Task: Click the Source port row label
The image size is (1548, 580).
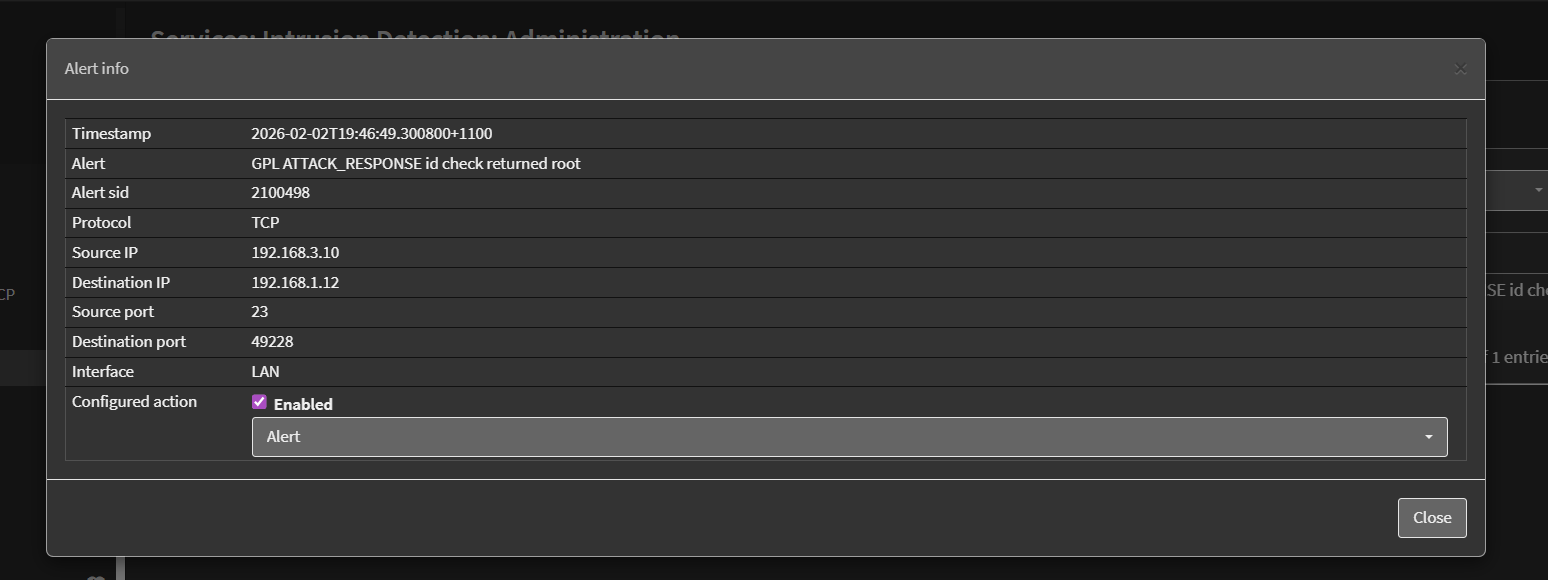Action: (x=113, y=312)
